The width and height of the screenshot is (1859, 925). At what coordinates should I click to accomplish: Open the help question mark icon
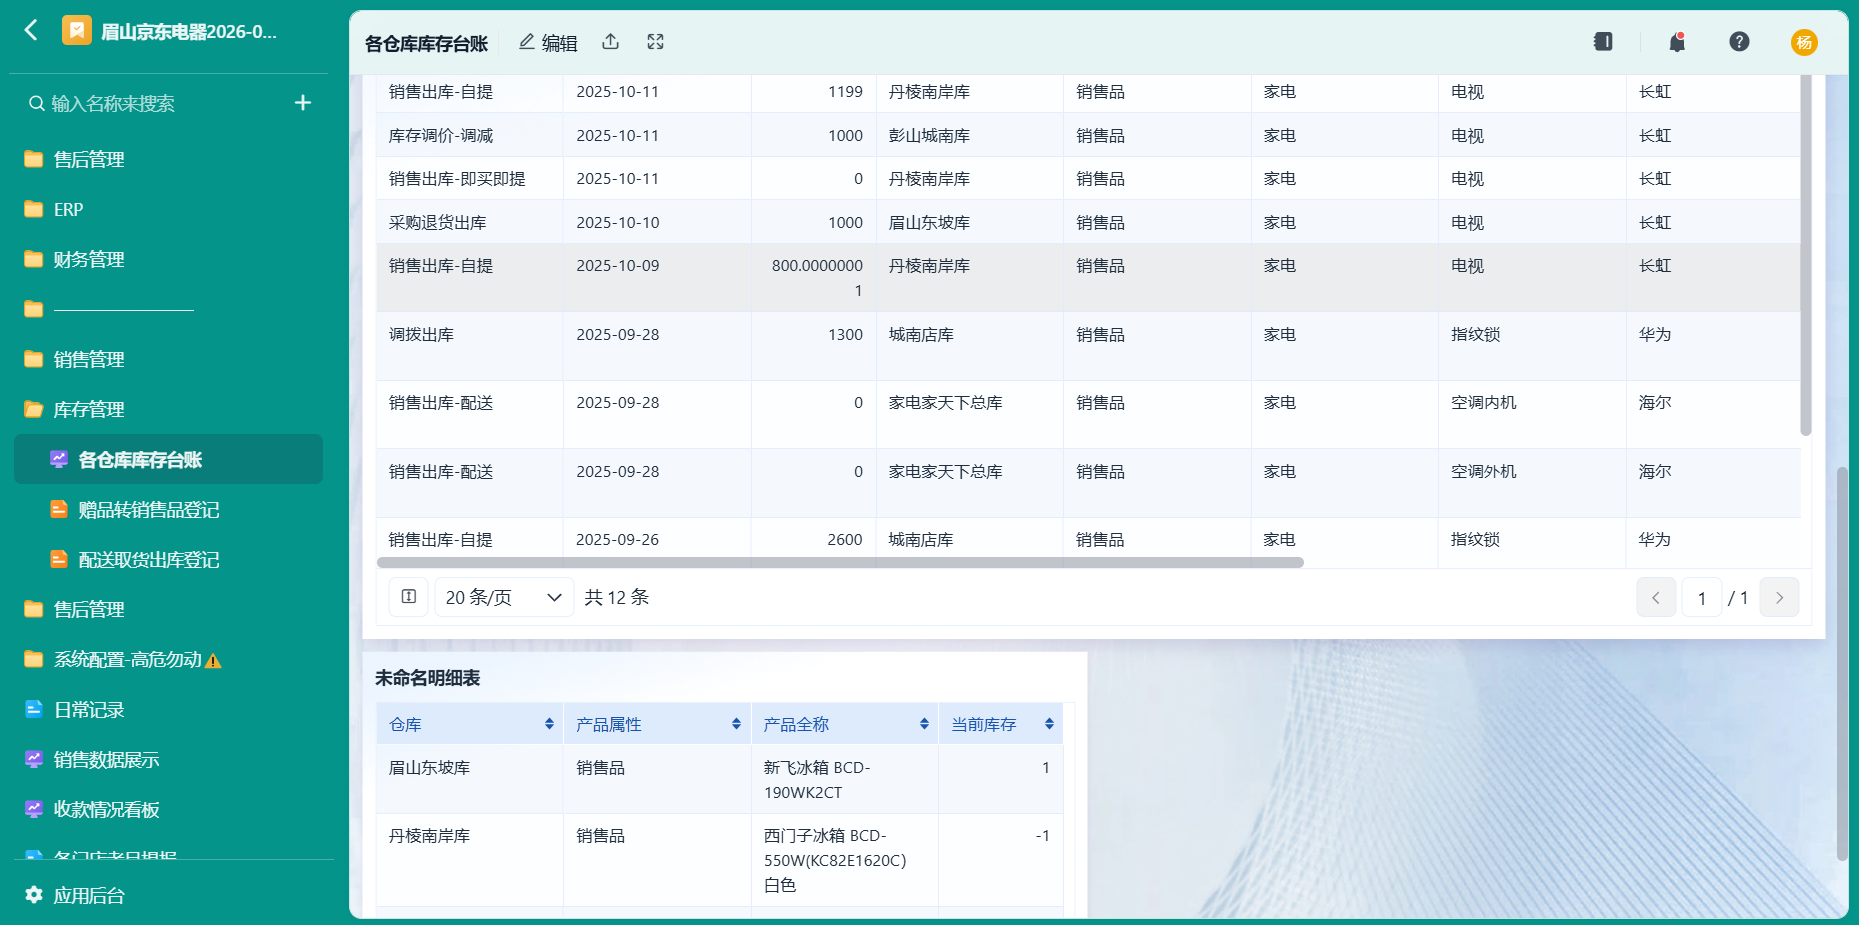1740,42
